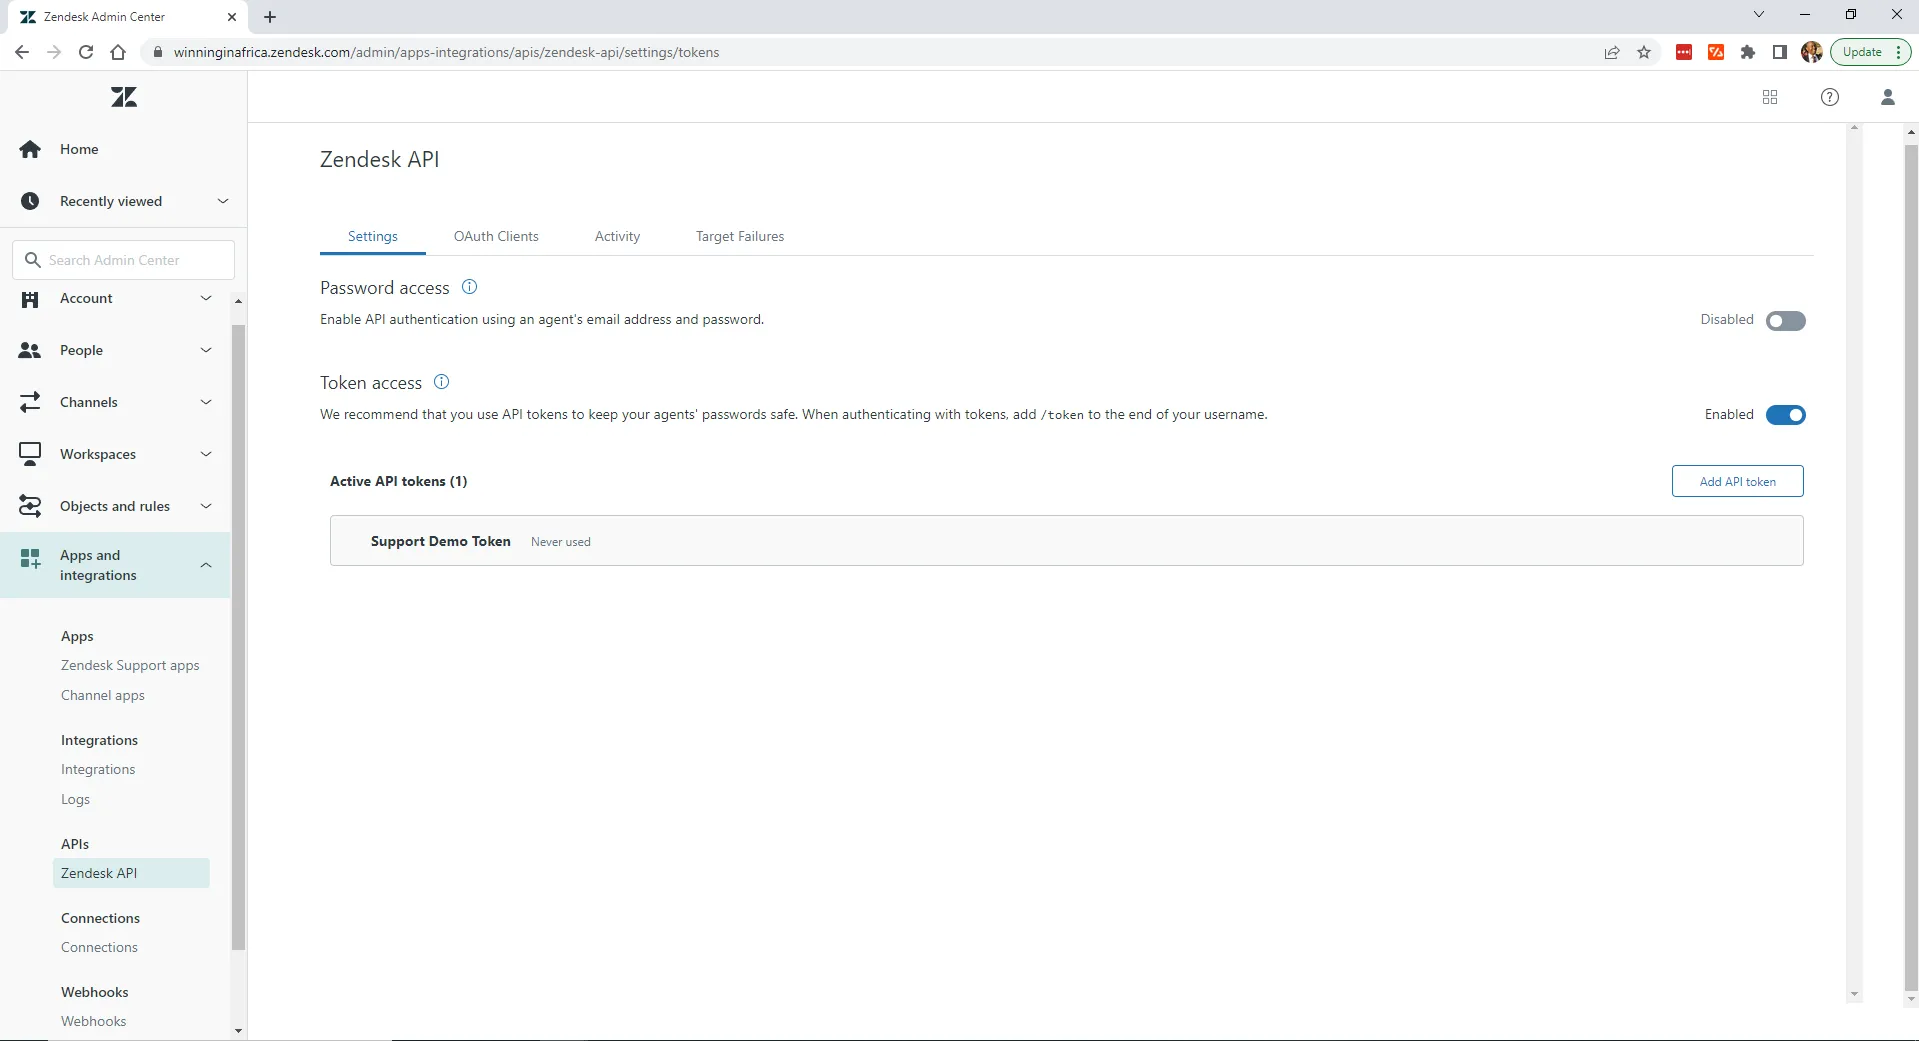The width and height of the screenshot is (1919, 1041).
Task: Click the sidebar scrollbar down arrow
Action: point(238,1030)
